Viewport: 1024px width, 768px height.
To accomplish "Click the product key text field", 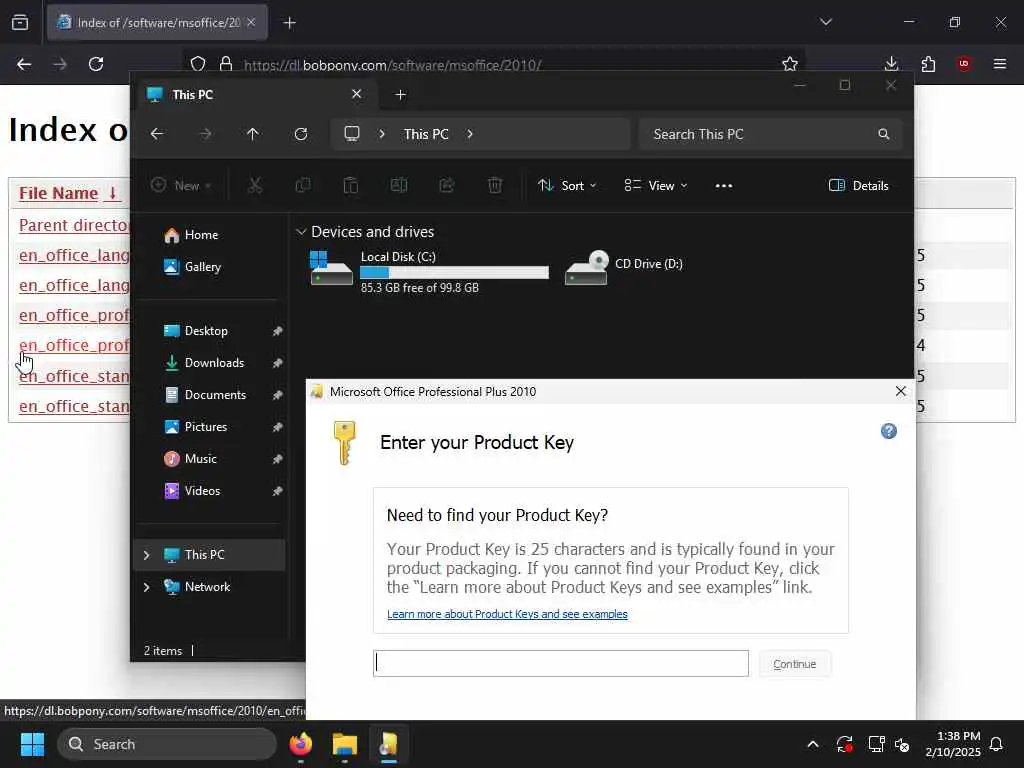I will coord(561,664).
